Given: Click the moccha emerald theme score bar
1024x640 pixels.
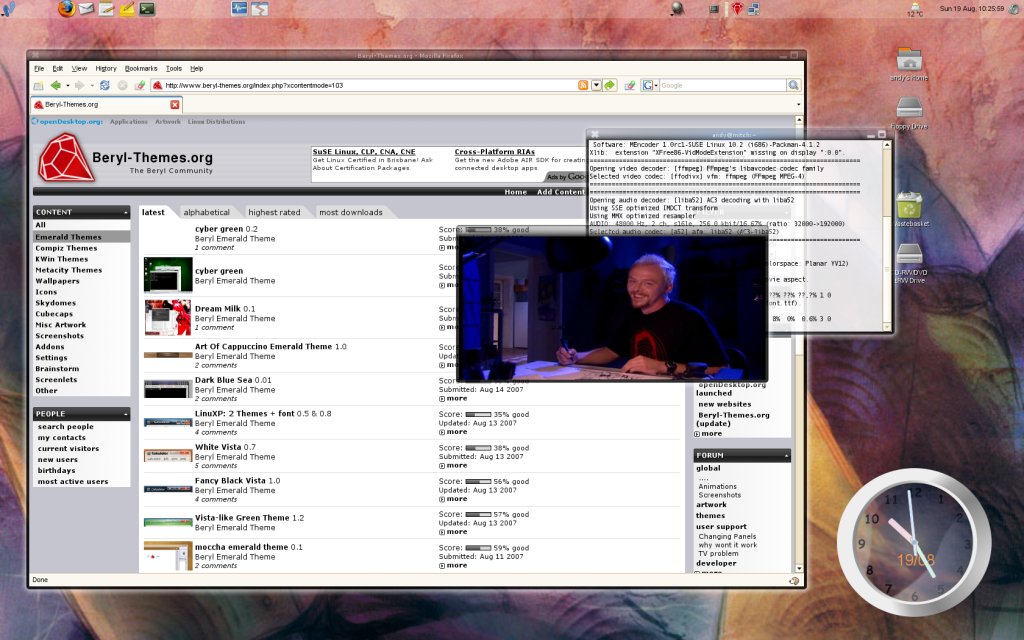Looking at the screenshot, I should 478,548.
